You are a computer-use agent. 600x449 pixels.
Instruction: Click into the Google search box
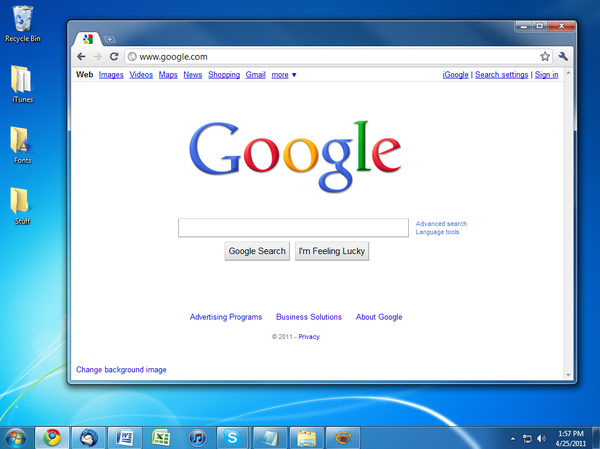[x=293, y=228]
